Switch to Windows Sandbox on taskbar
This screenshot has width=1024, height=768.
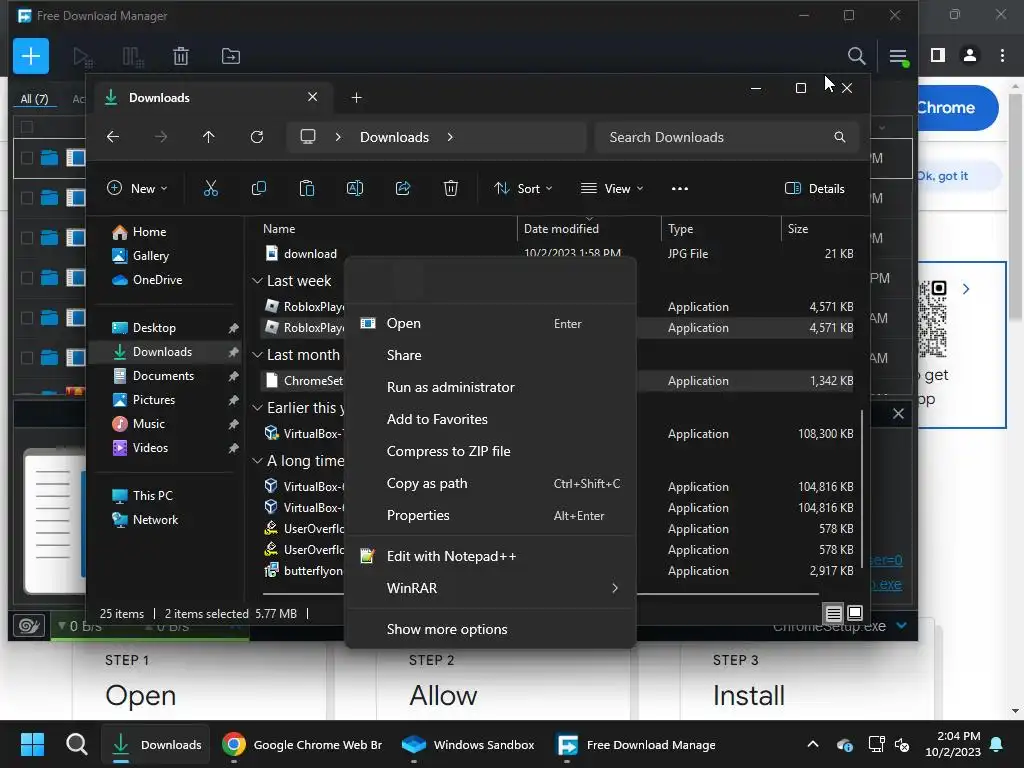tap(468, 744)
